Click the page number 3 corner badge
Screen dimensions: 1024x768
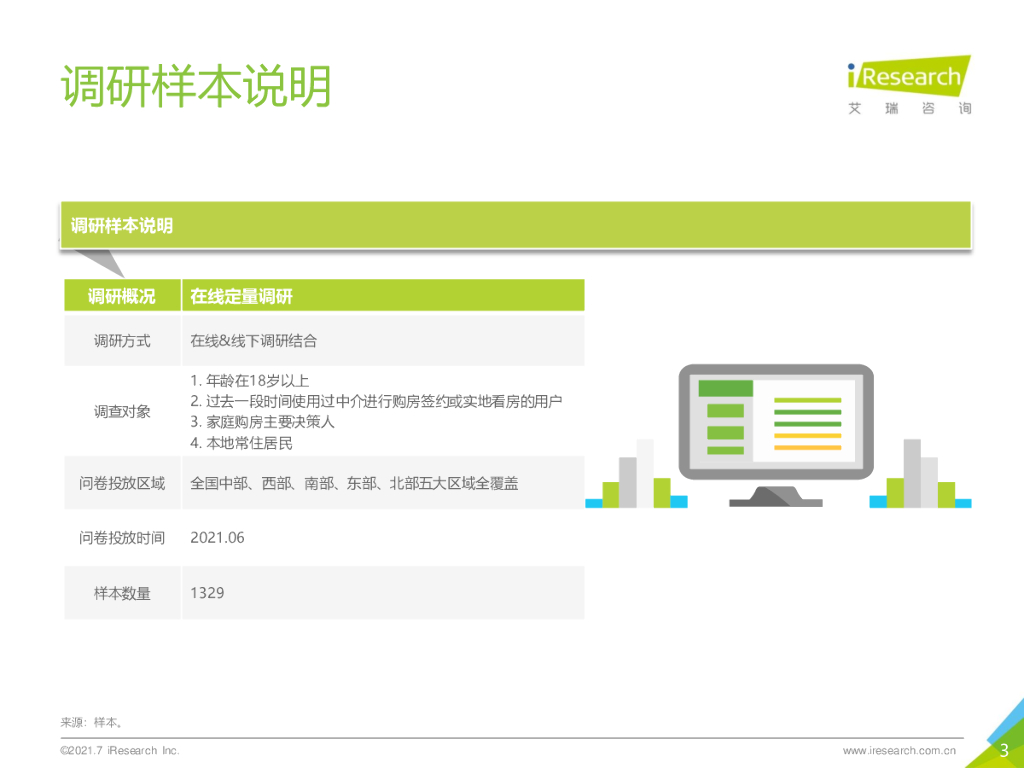coord(1004,750)
